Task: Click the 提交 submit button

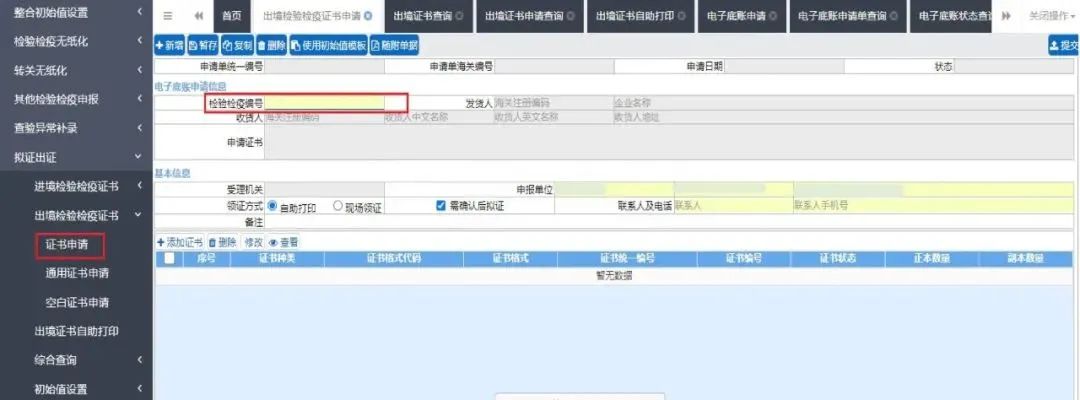Action: click(1064, 45)
